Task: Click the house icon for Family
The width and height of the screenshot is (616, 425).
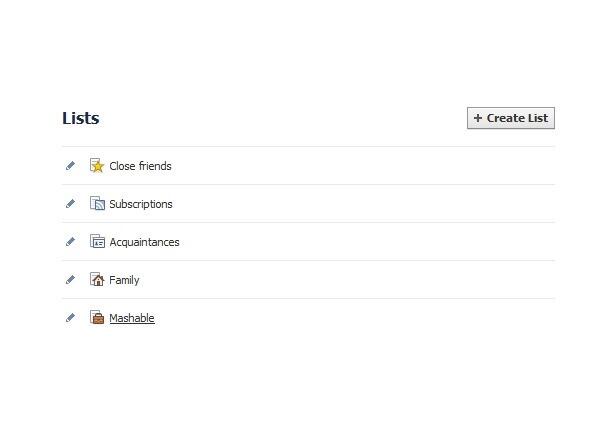Action: click(x=97, y=279)
